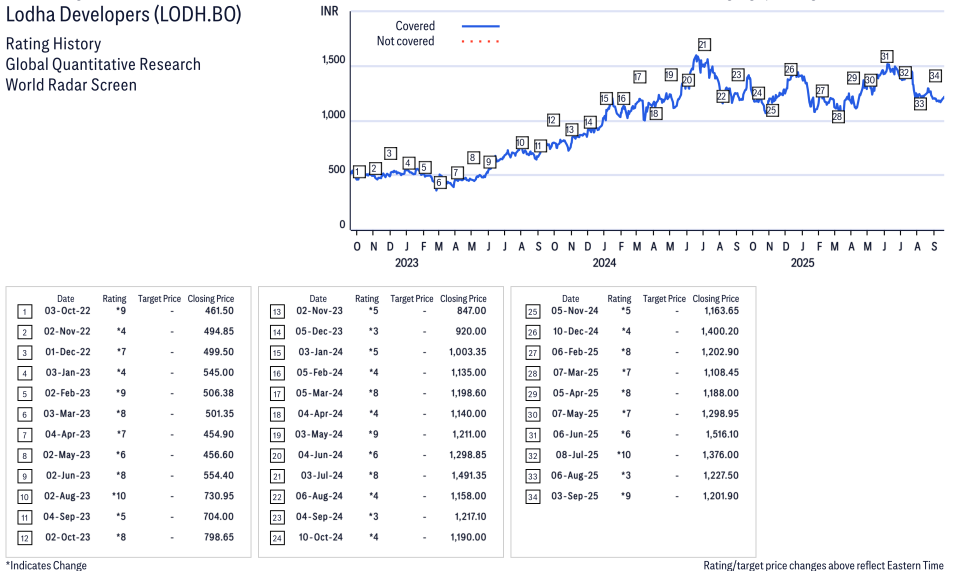Click chart marker 28 on the graph

[838, 116]
